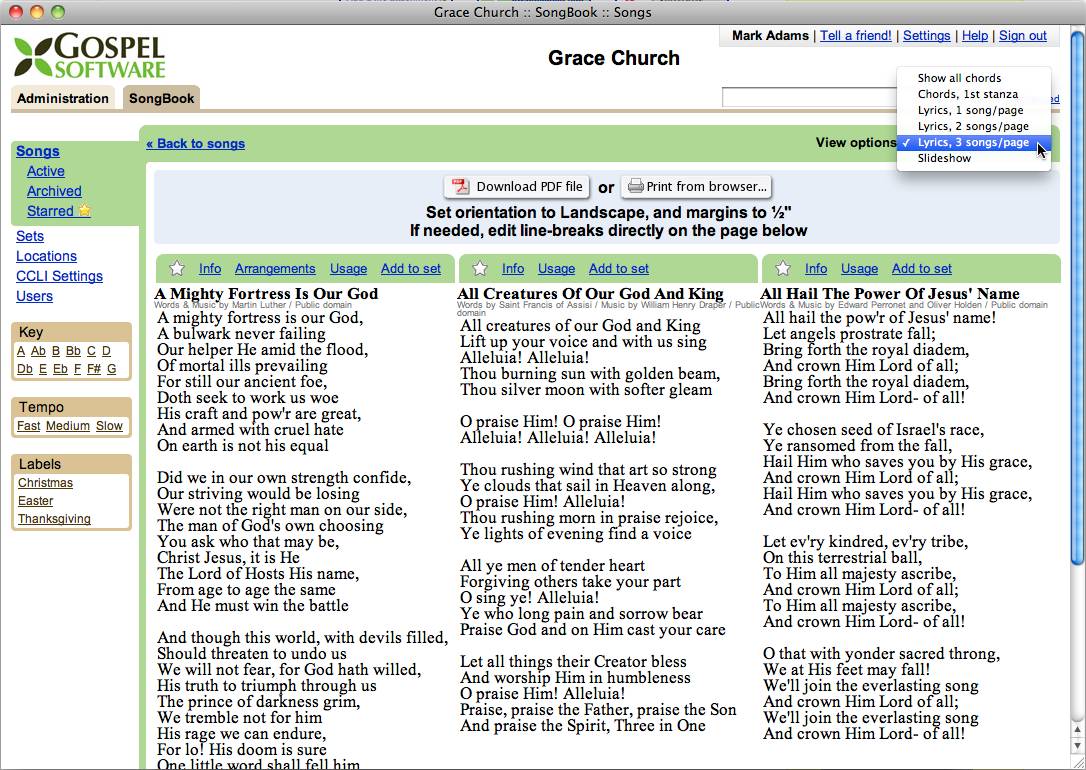Open the Help link
1086x770 pixels.
974,35
